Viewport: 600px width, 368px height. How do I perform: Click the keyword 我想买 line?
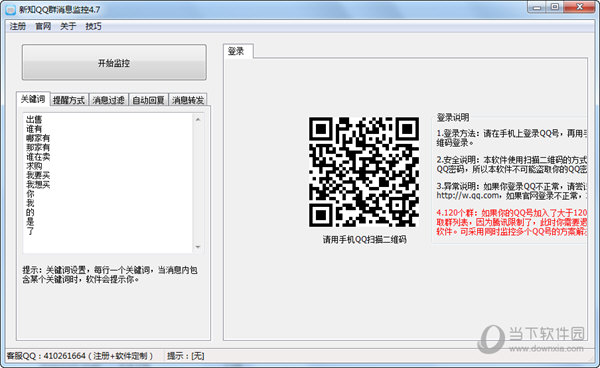coord(38,184)
